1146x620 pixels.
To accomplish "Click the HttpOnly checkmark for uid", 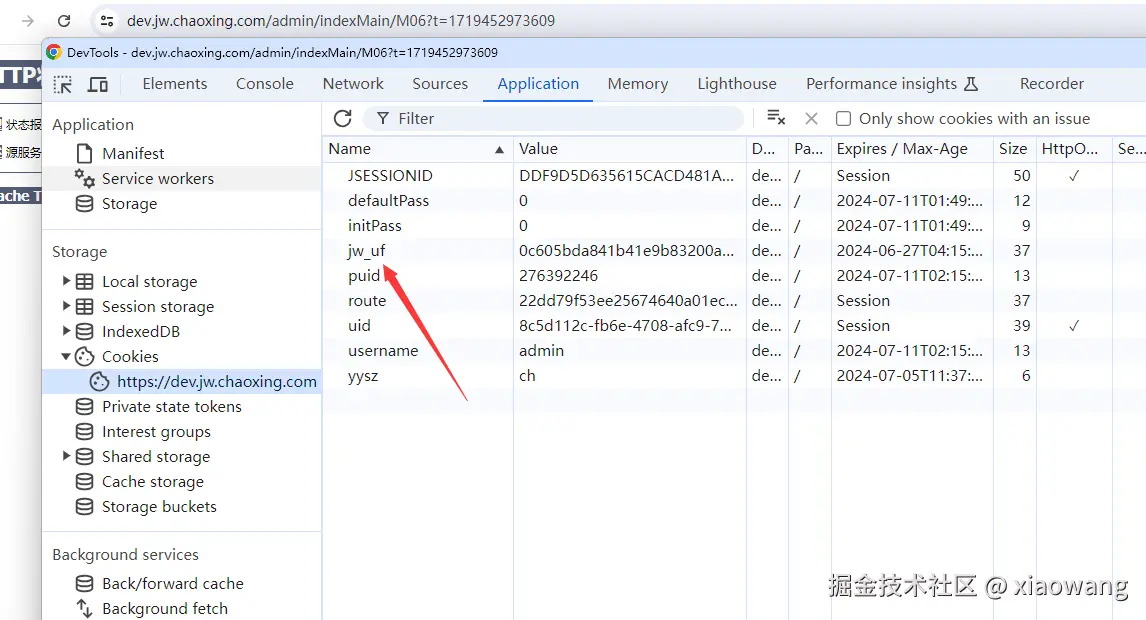I will point(1074,325).
